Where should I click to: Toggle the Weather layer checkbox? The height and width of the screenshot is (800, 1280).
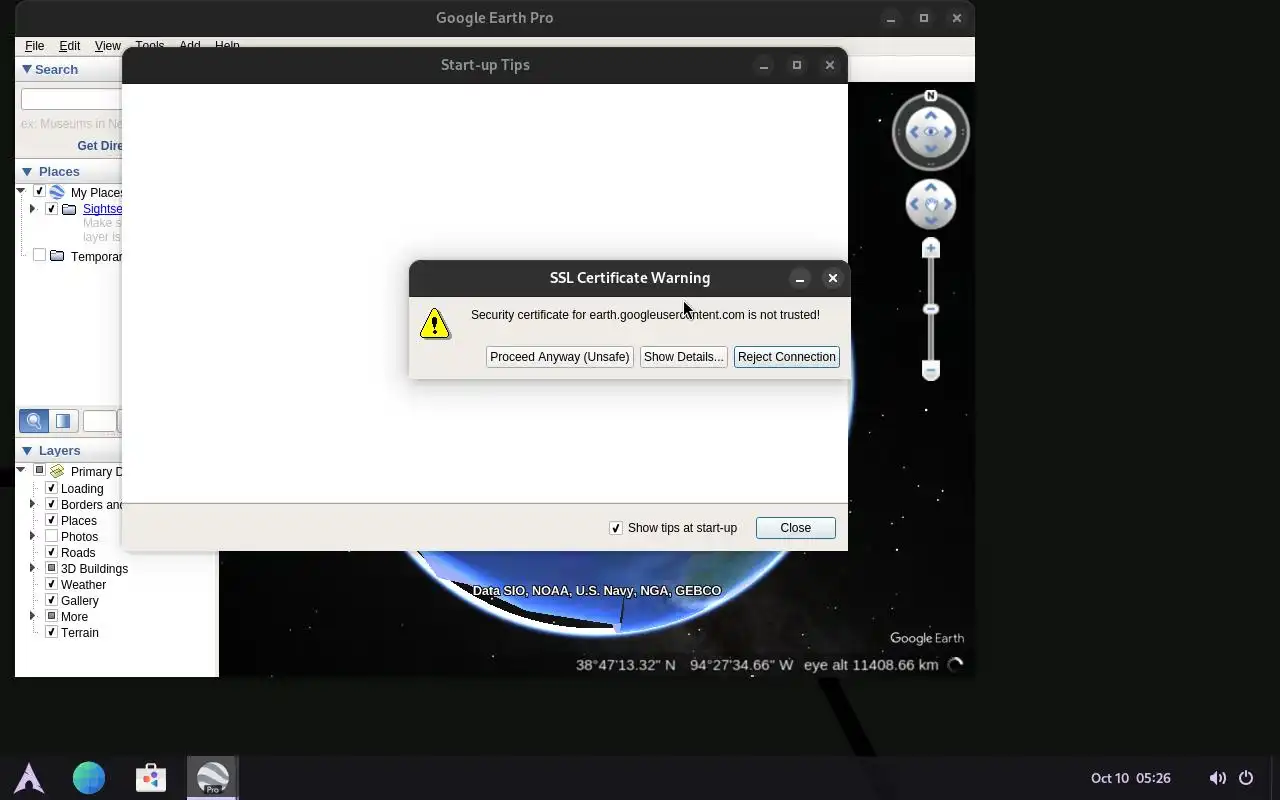pyautogui.click(x=51, y=585)
